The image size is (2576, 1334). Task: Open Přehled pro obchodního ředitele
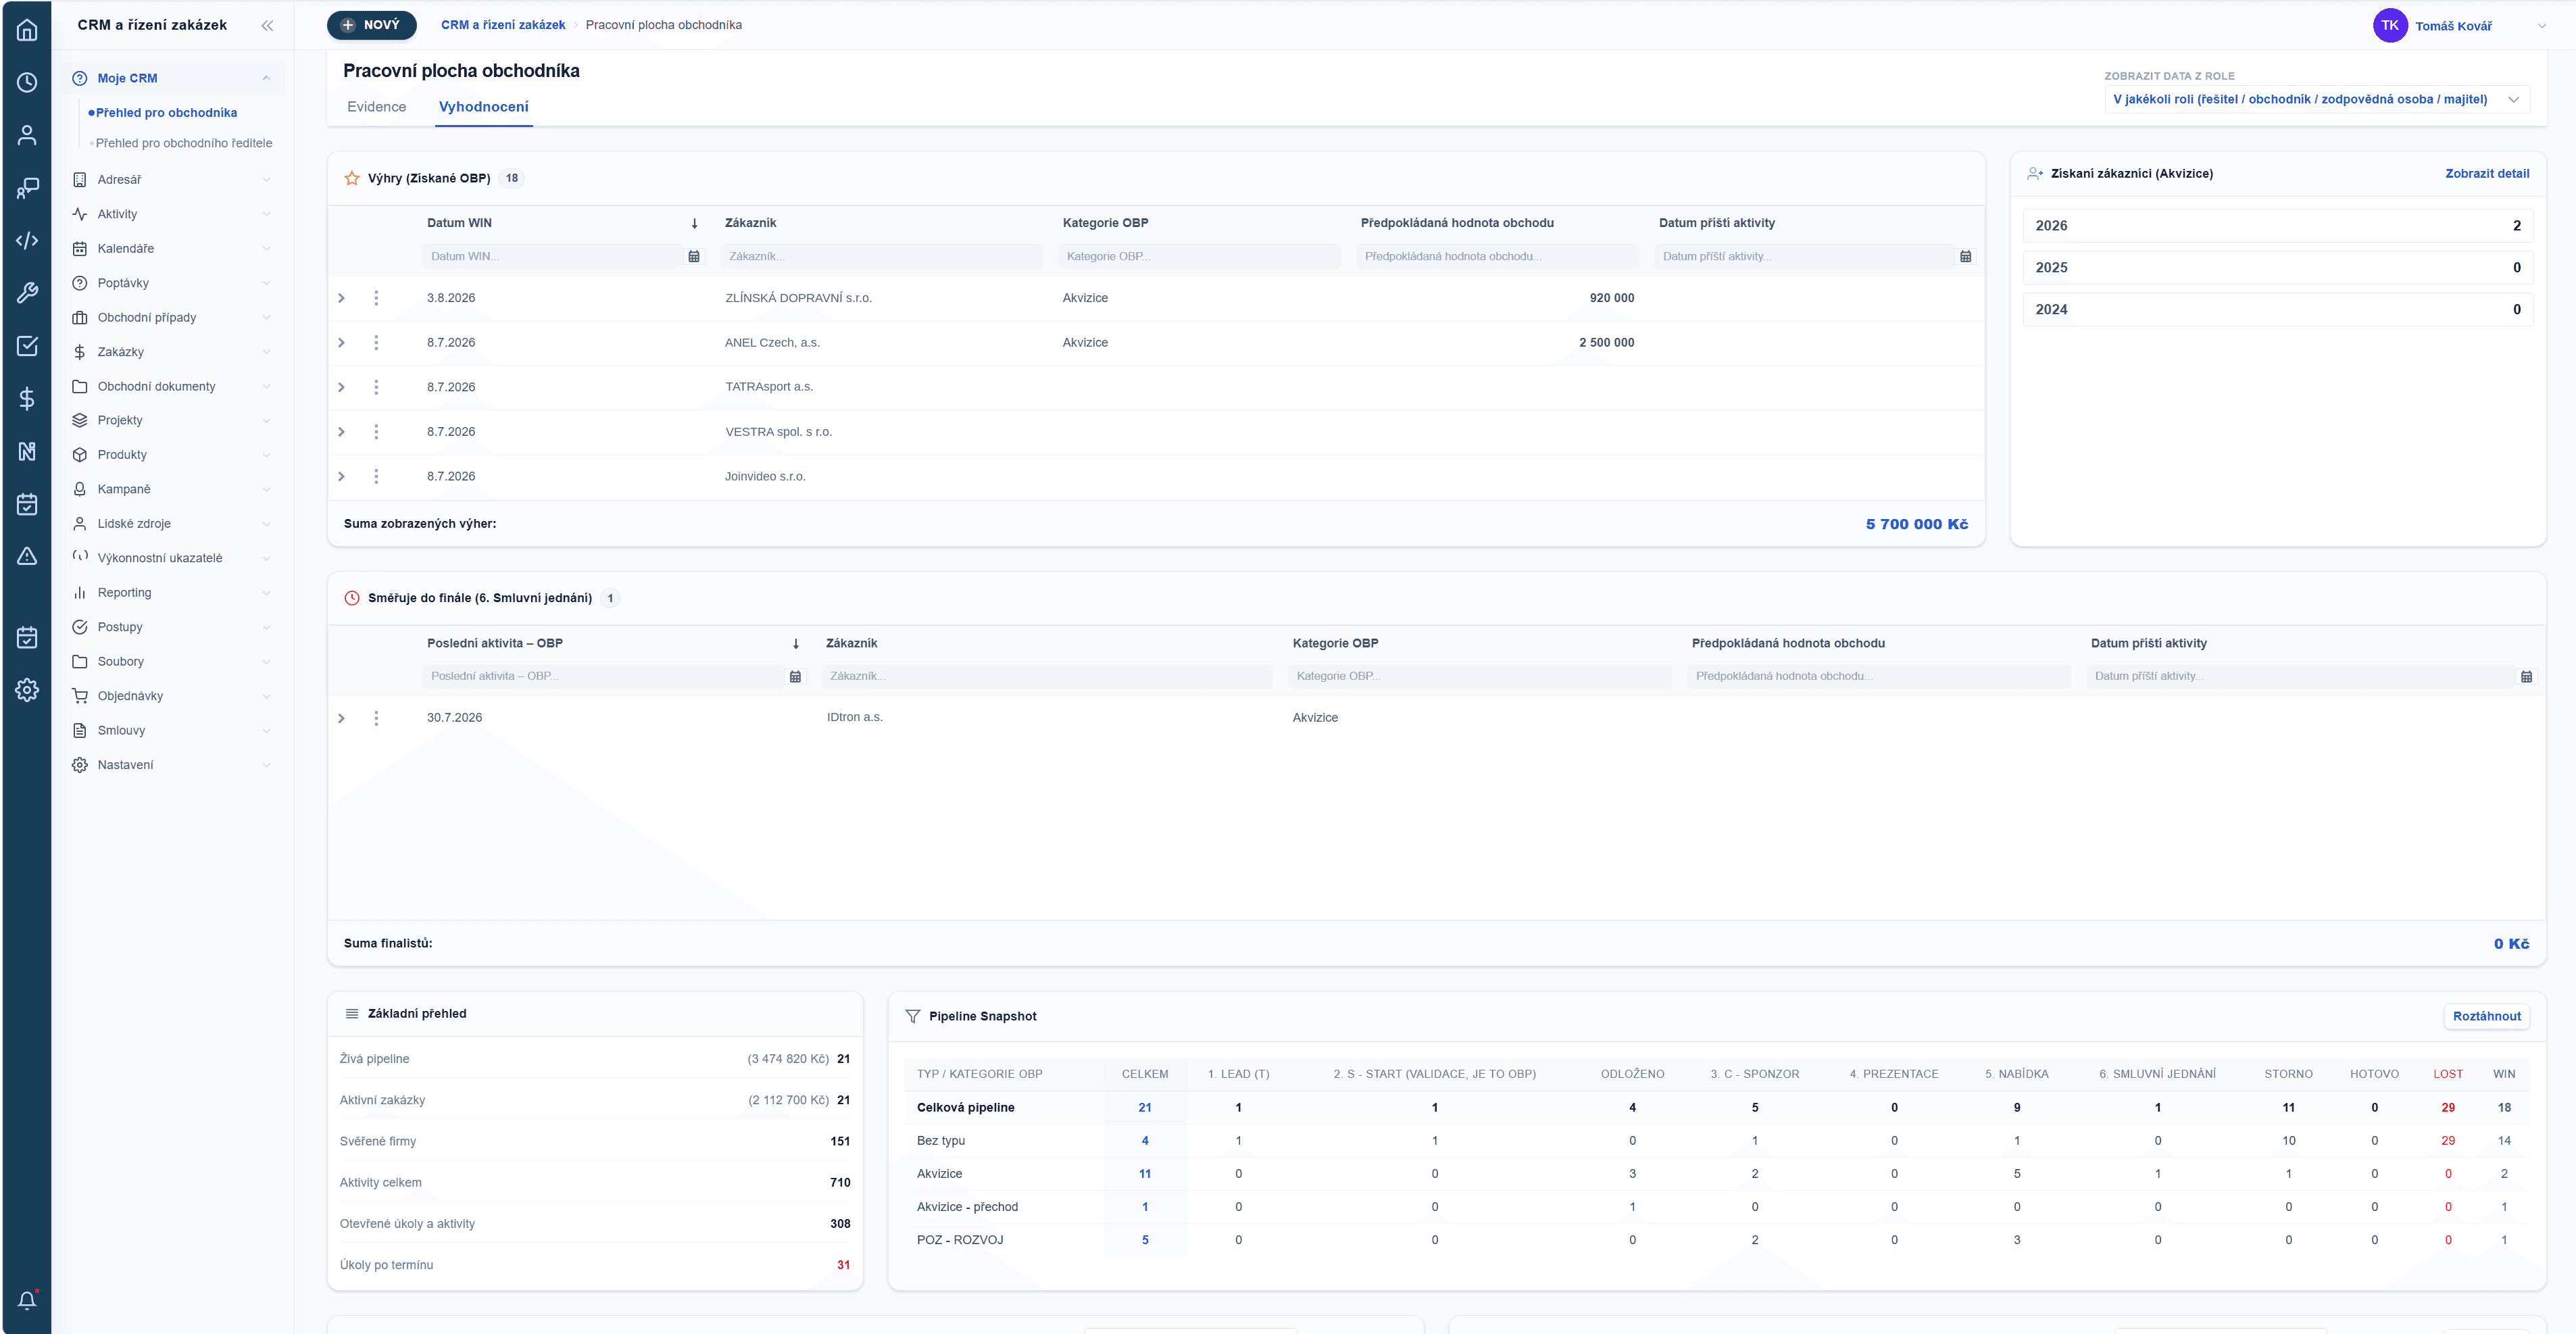click(x=183, y=143)
